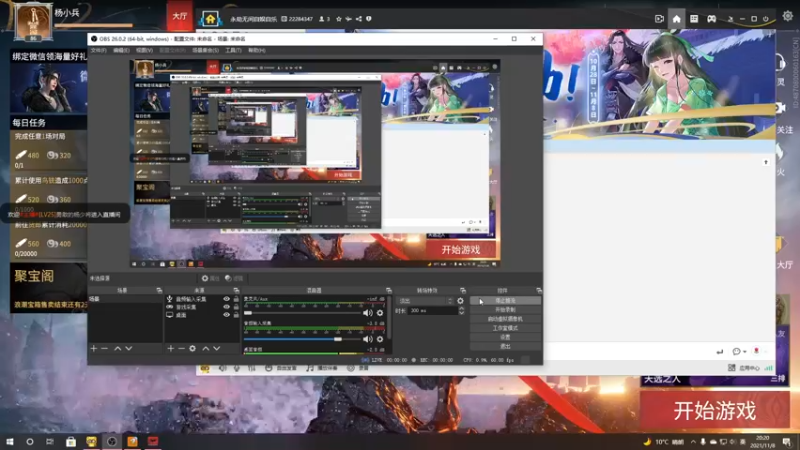Toggle lock on audio input capture source
This screenshot has height=450, width=800.
(x=236, y=299)
